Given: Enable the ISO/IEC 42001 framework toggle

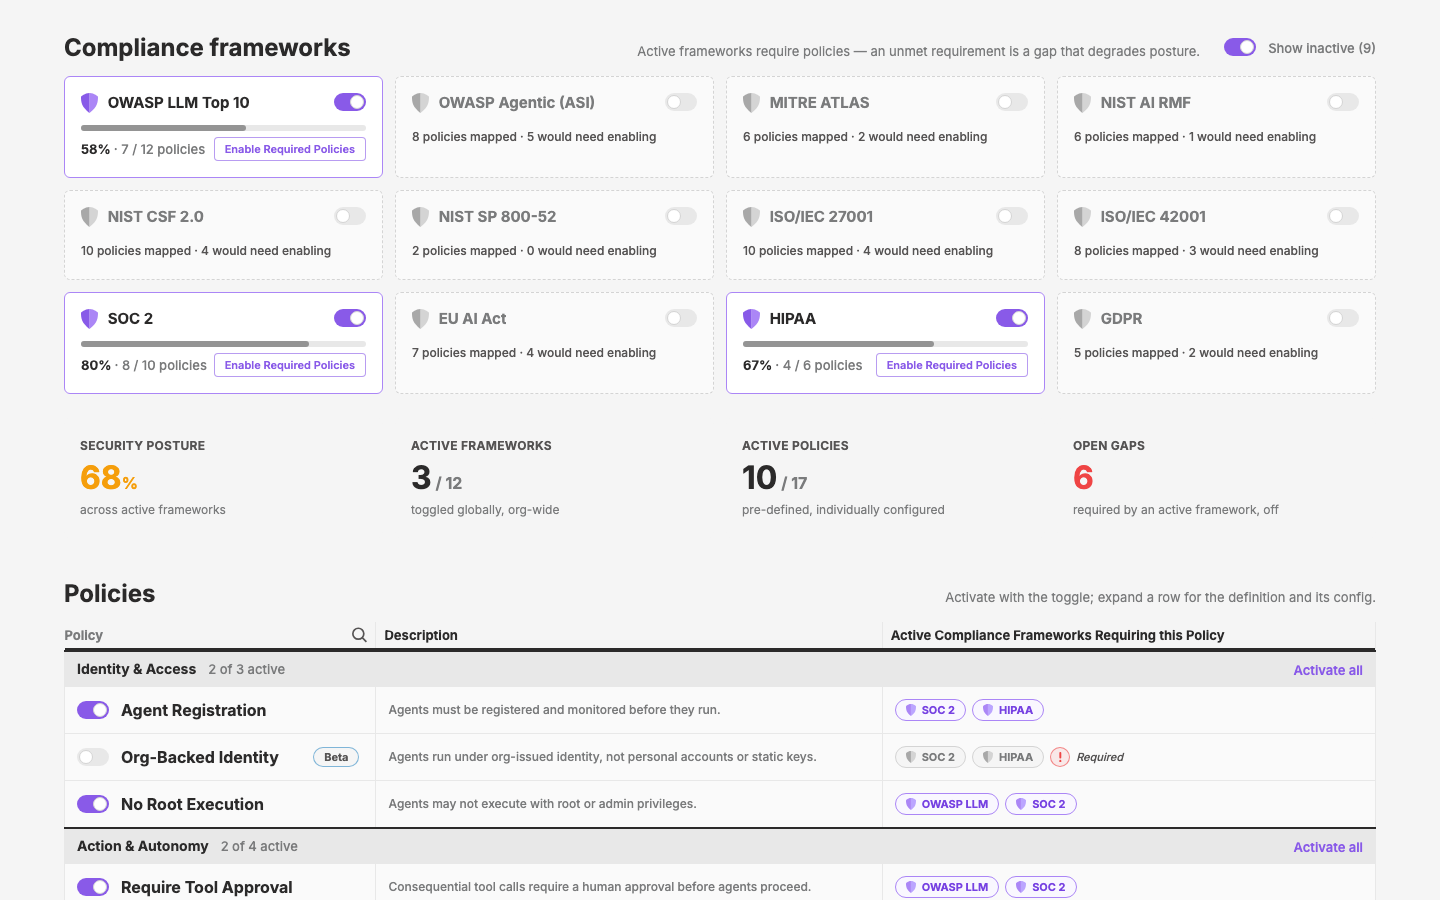Looking at the screenshot, I should point(1343,216).
